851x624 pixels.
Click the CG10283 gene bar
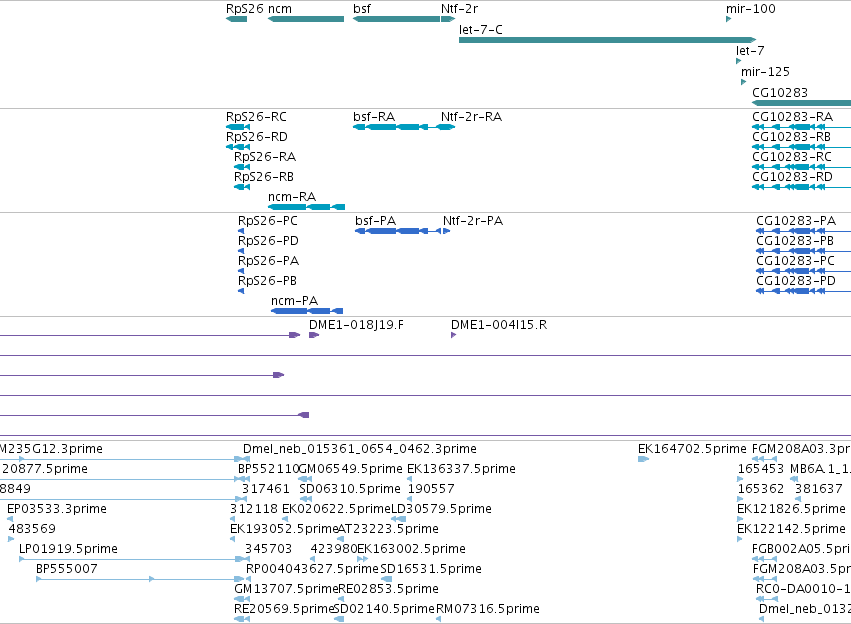point(802,103)
